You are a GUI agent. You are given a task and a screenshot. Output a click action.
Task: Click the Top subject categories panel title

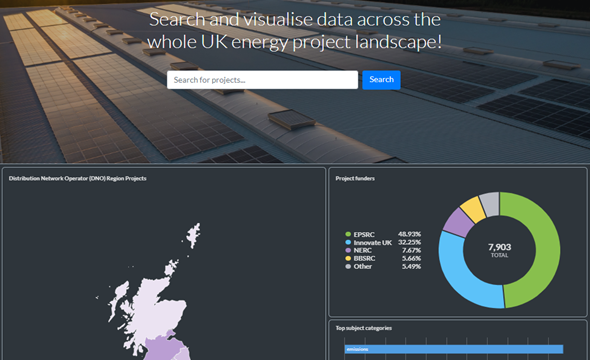point(363,328)
